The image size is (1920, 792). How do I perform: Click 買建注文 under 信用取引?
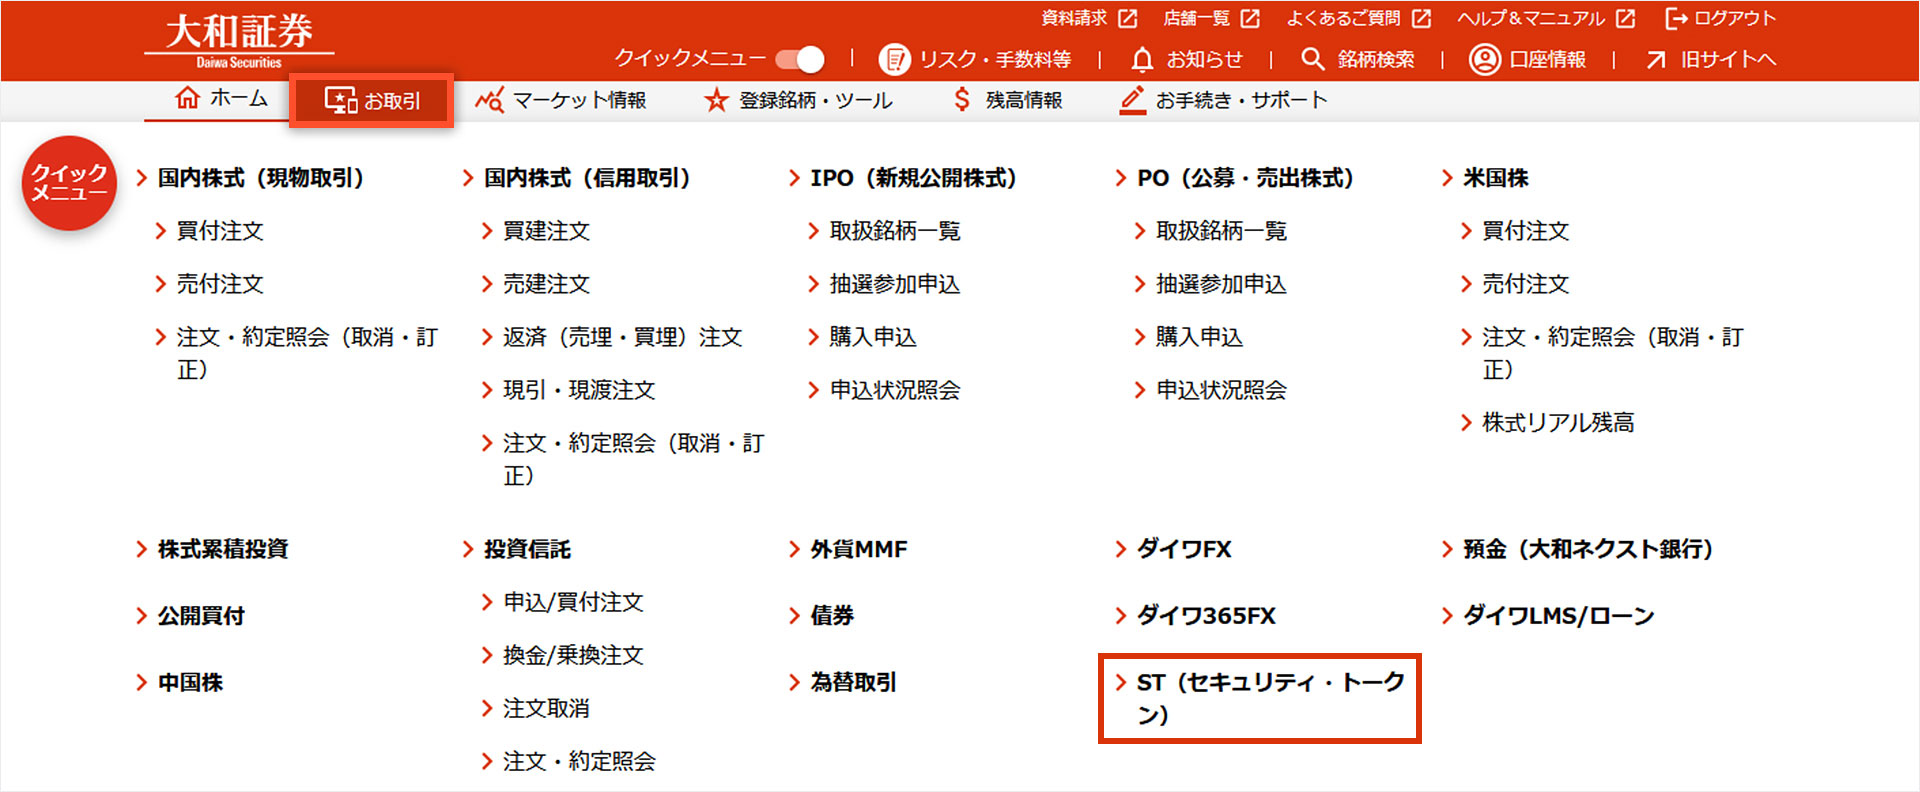pos(546,231)
